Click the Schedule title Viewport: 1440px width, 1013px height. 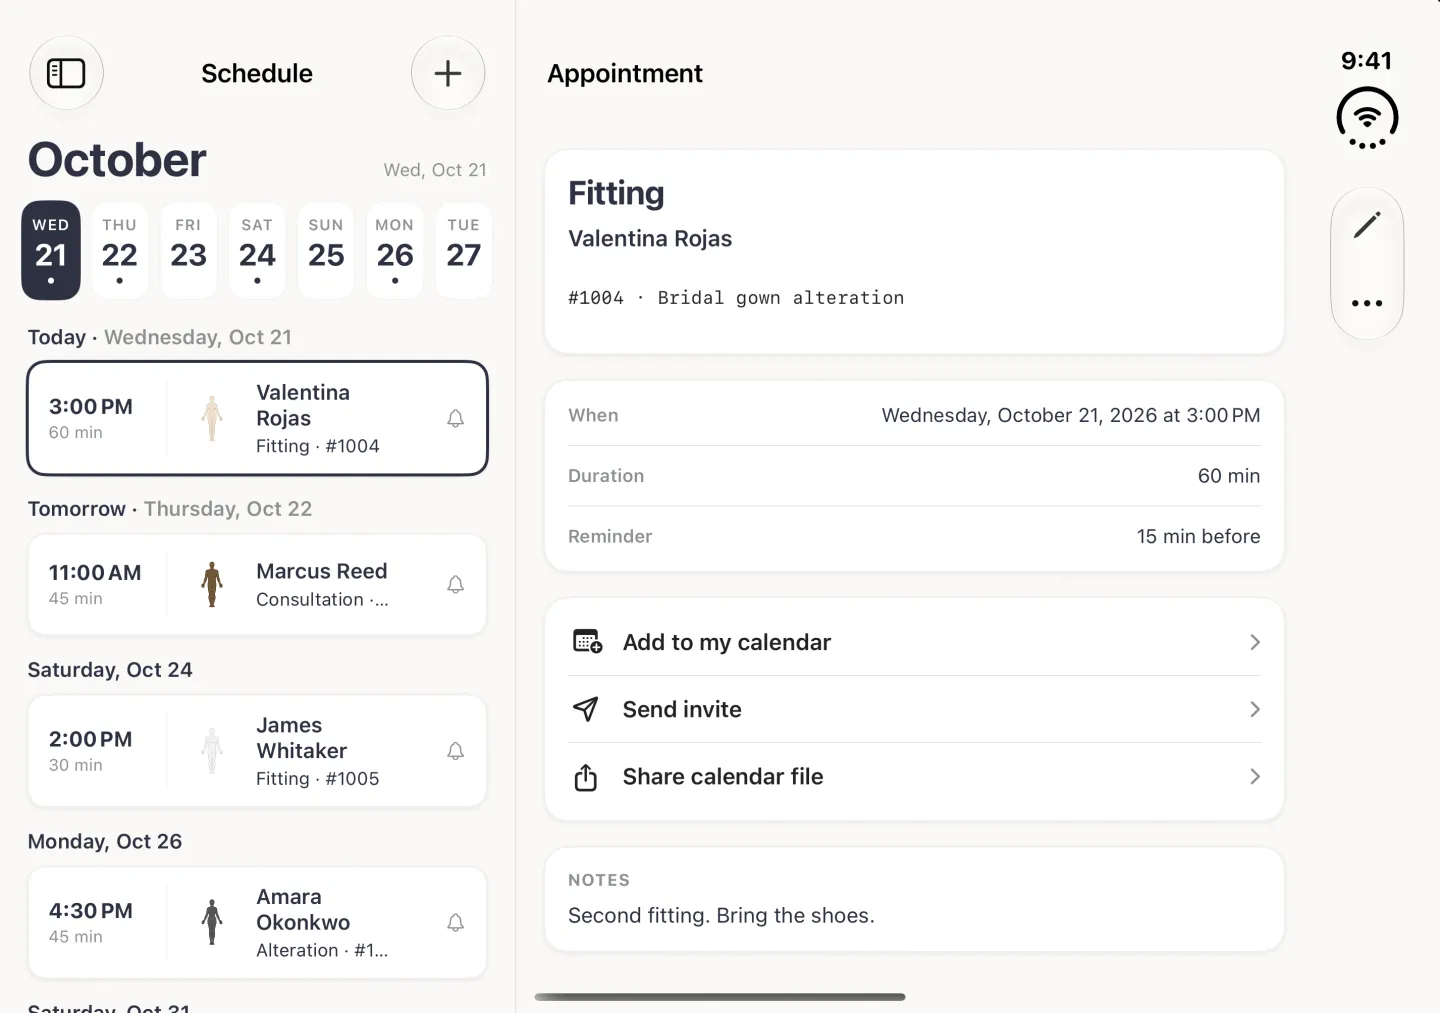[257, 73]
